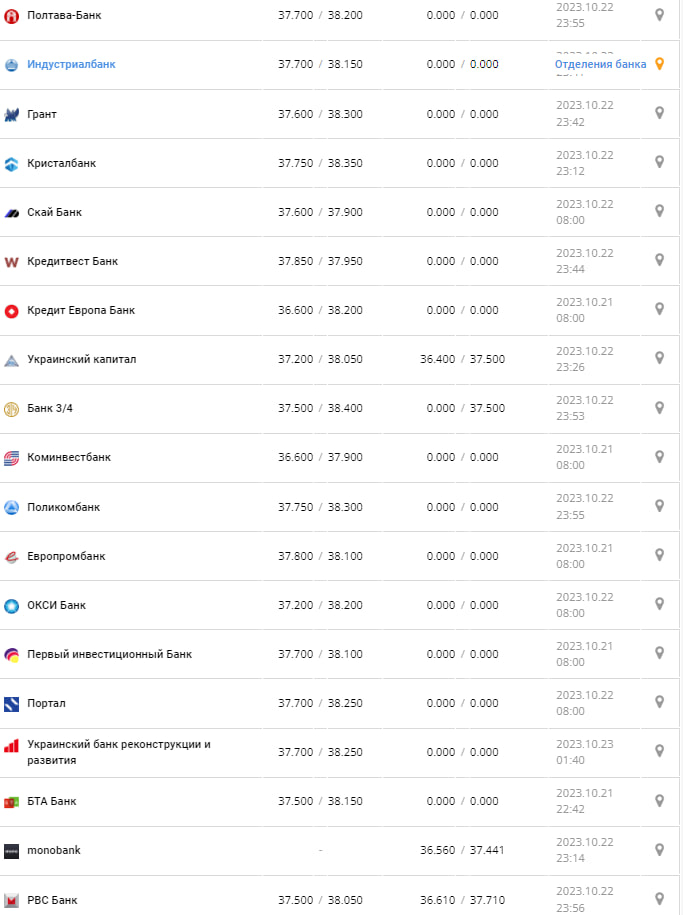Click the map pin for ОКСИ Банк
The image size is (683, 915).
click(659, 604)
